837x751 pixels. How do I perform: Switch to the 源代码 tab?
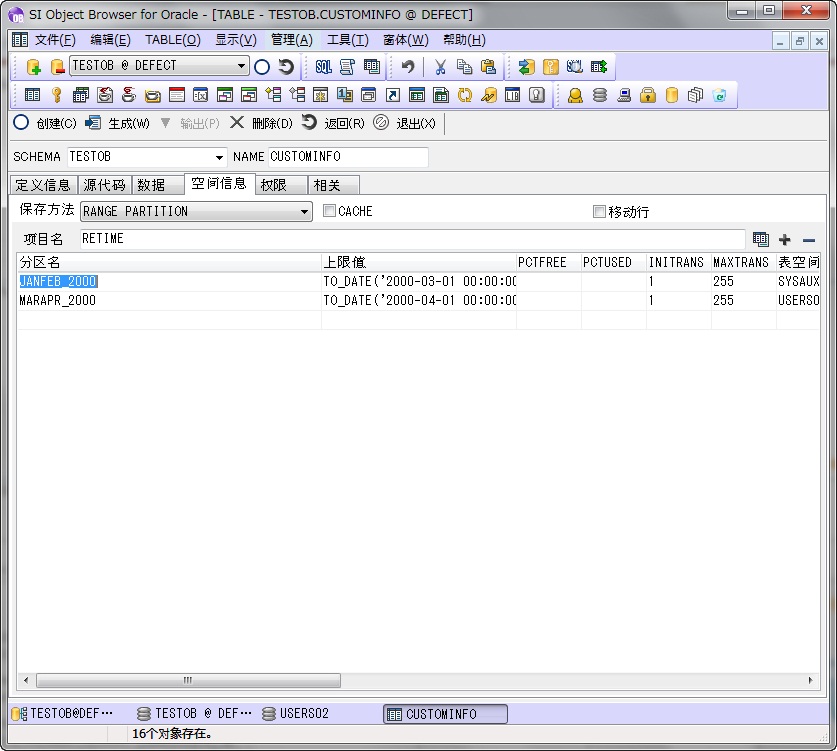coord(105,185)
